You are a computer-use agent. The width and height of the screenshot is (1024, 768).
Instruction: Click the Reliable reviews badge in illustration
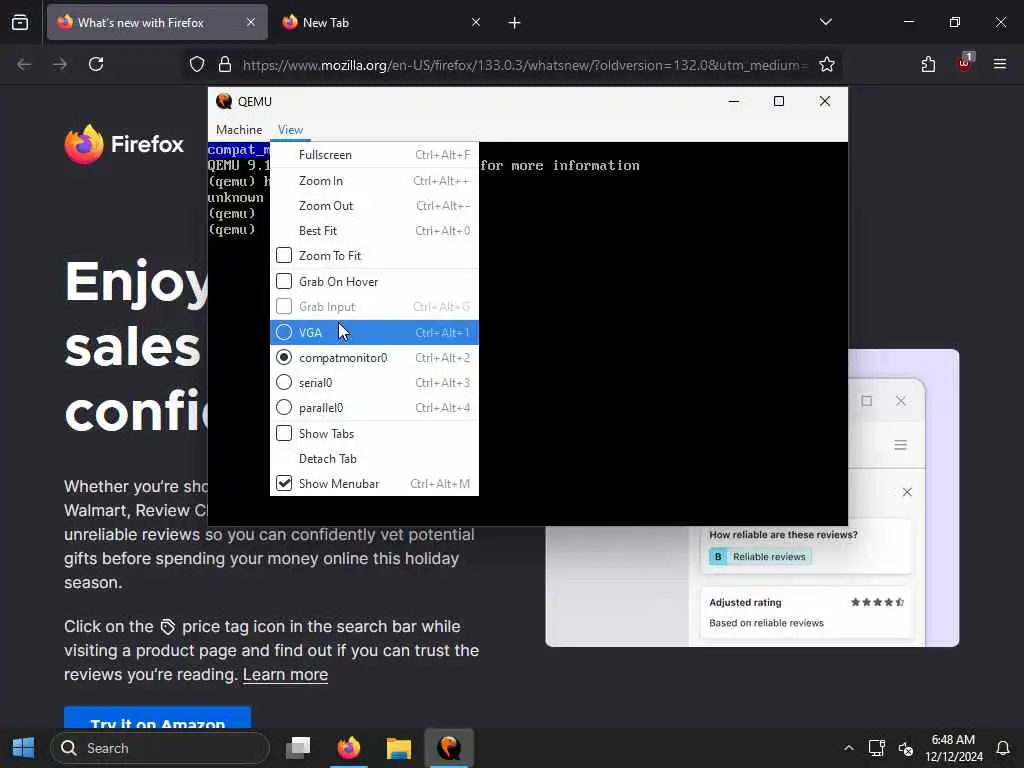(x=761, y=556)
